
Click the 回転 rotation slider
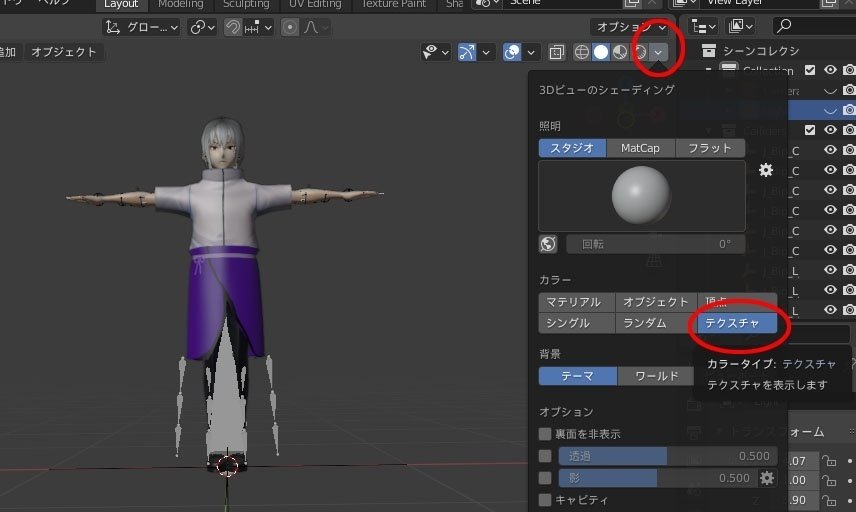coord(656,244)
